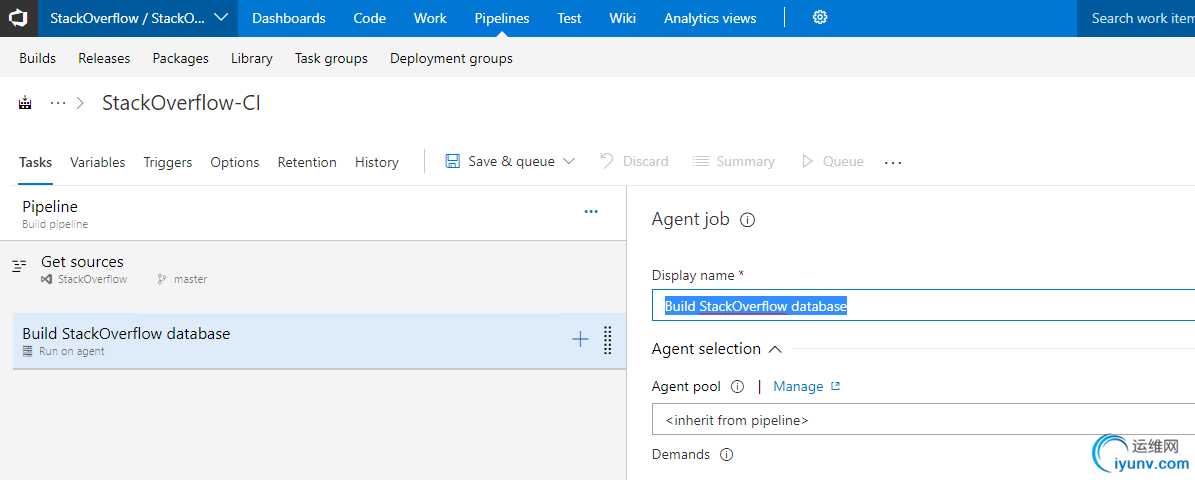Click the Summary button label
The width and height of the screenshot is (1195, 480).
pyautogui.click(x=745, y=162)
